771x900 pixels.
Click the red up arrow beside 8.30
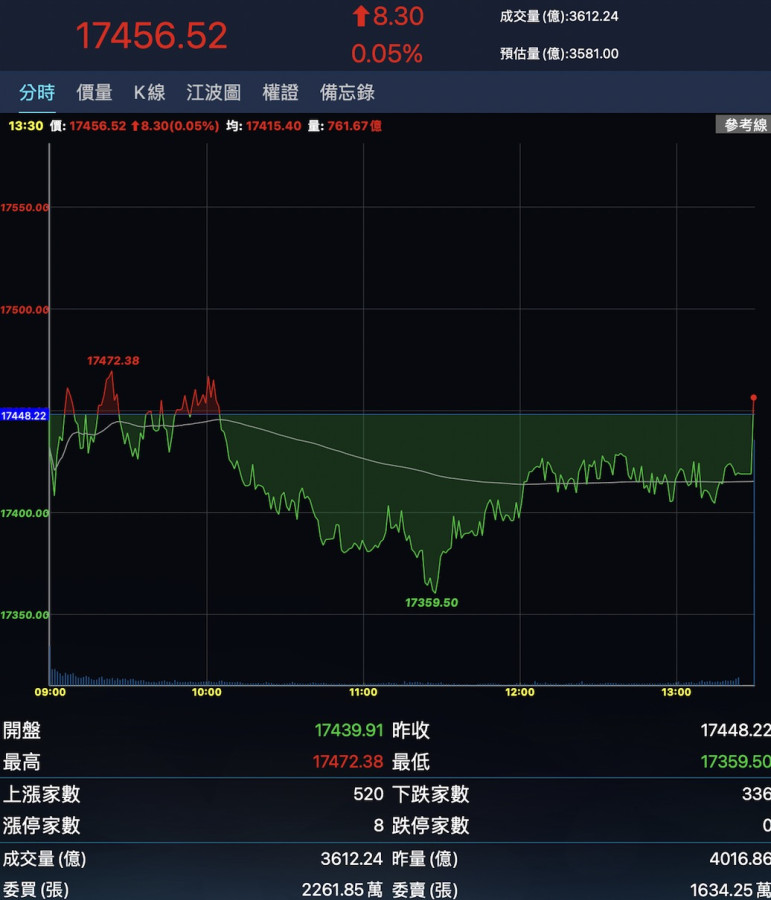pyautogui.click(x=360, y=17)
